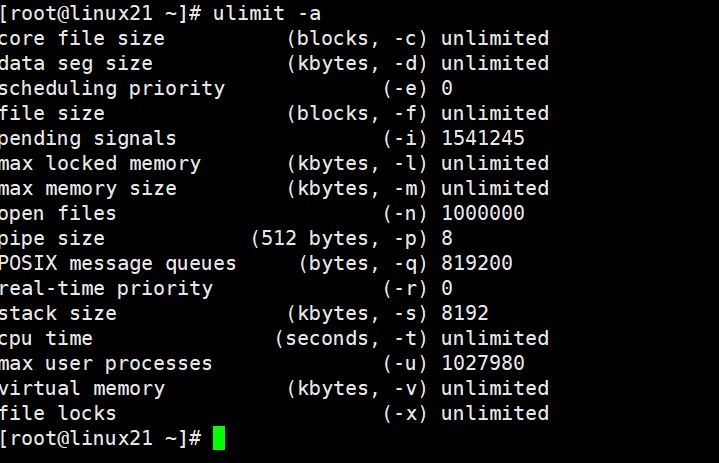Click the "real-time priority" label
This screenshot has height=463, width=719.
(x=106, y=288)
